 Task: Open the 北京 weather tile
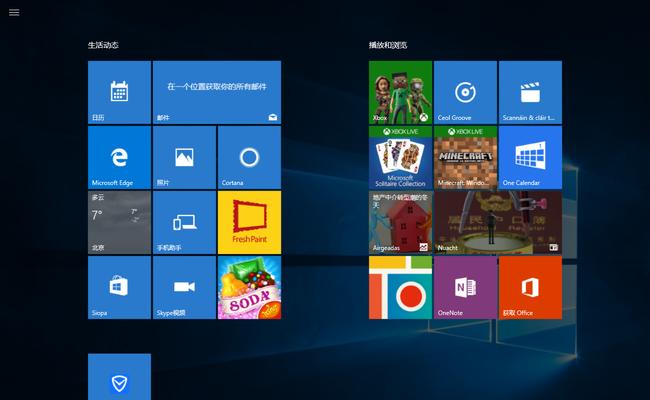pyautogui.click(x=119, y=223)
